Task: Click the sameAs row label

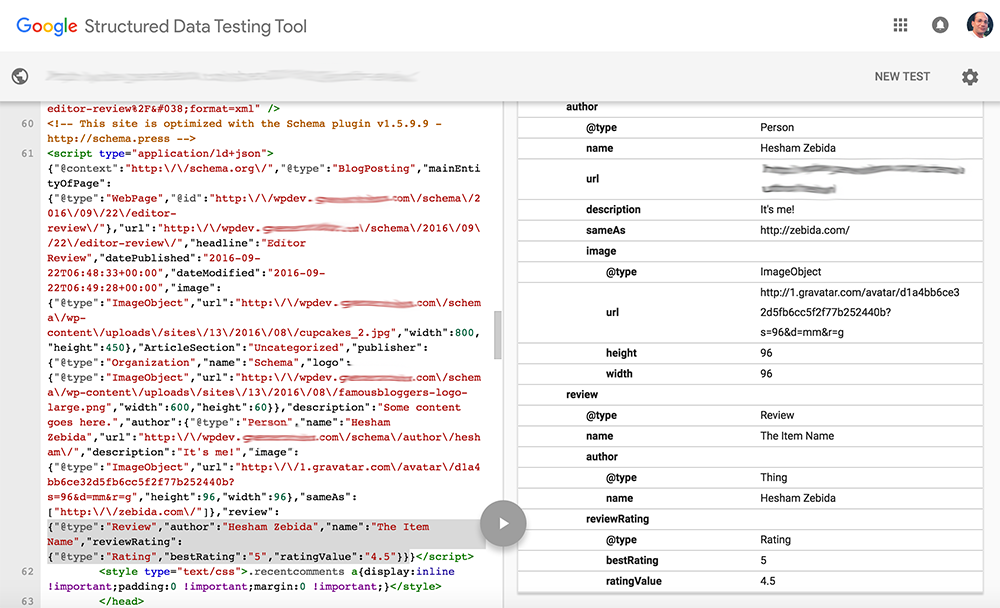Action: 605,230
